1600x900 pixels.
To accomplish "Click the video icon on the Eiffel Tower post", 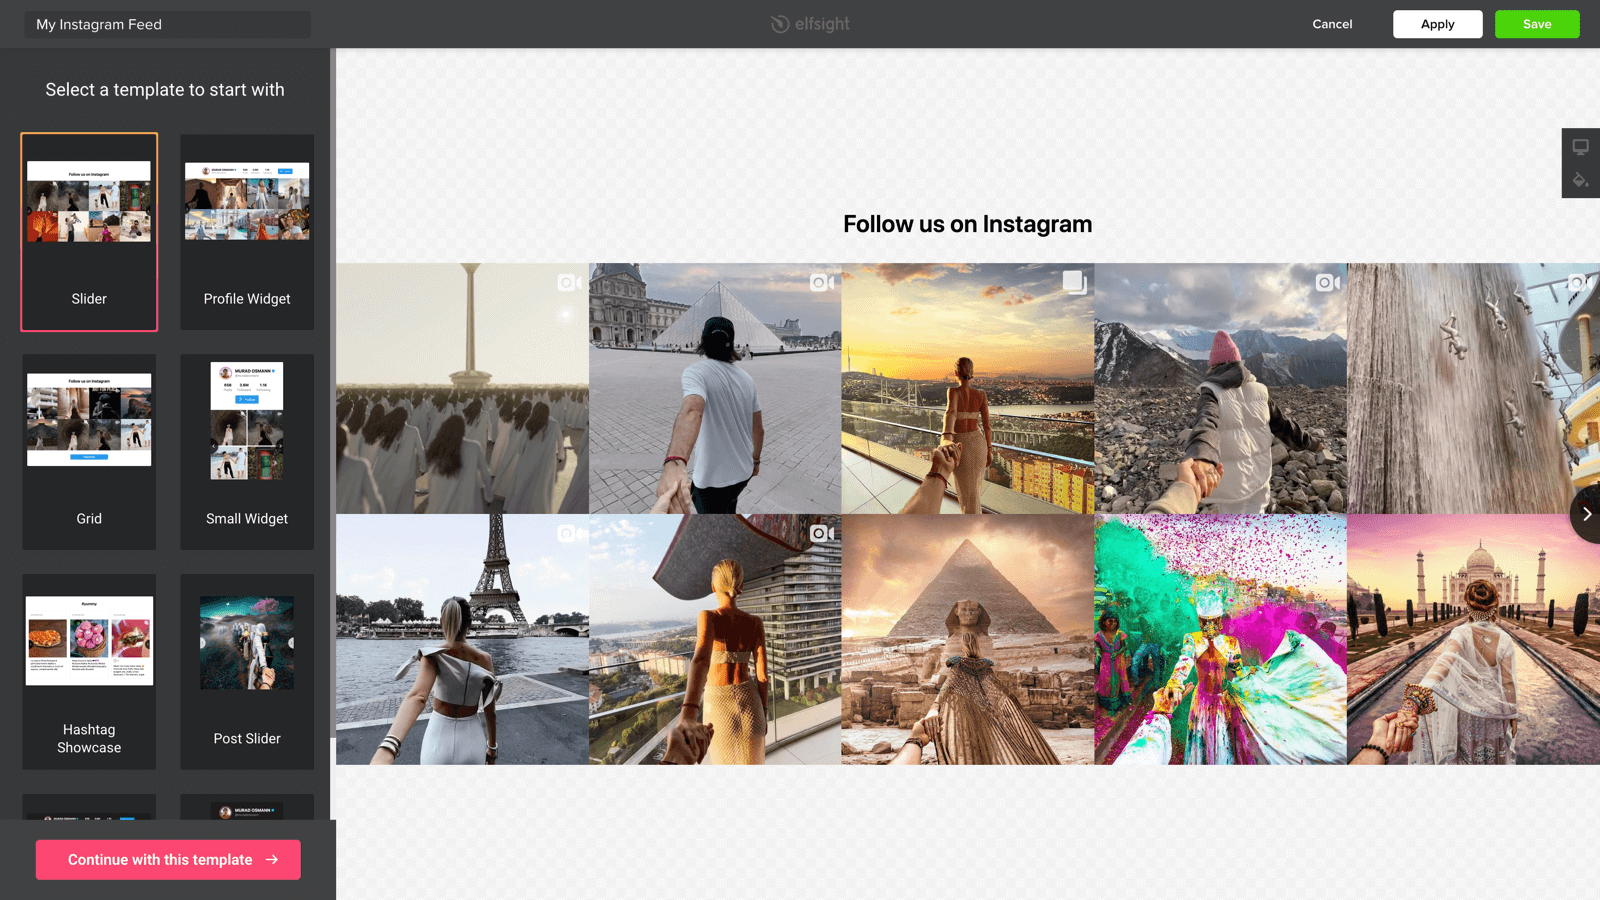I will pos(568,534).
